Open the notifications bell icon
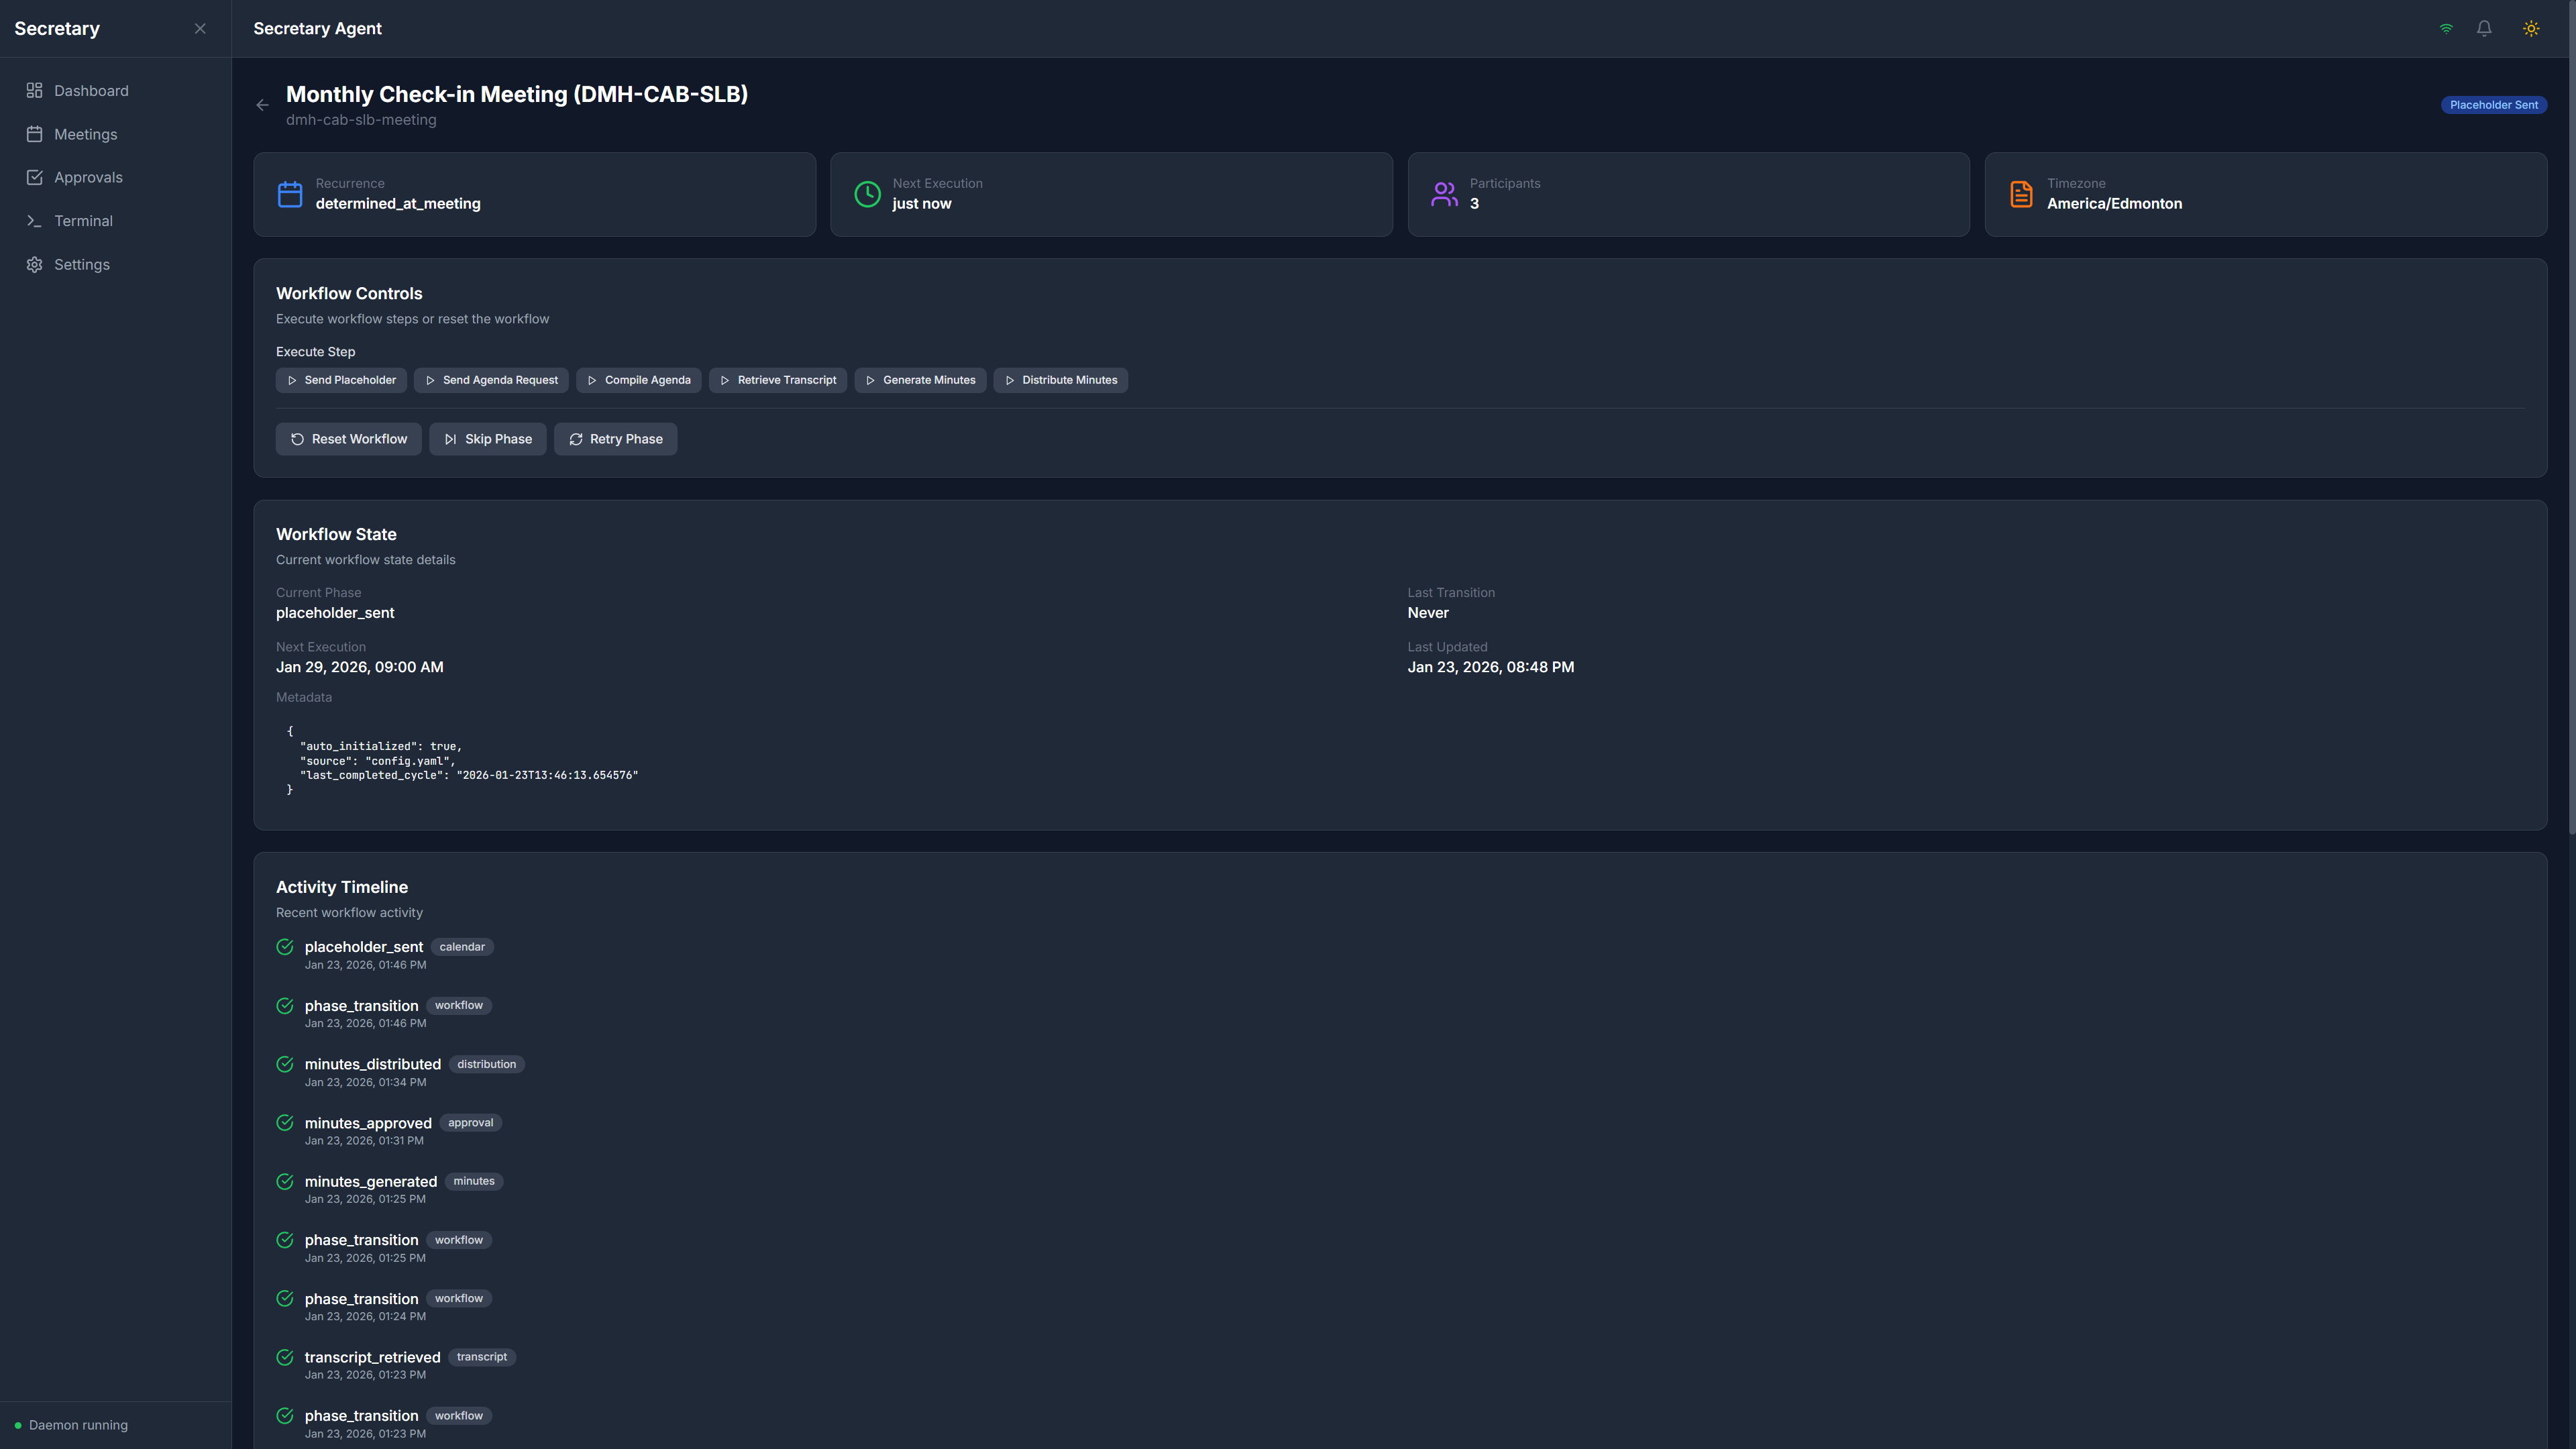The height and width of the screenshot is (1449, 2576). point(2484,28)
